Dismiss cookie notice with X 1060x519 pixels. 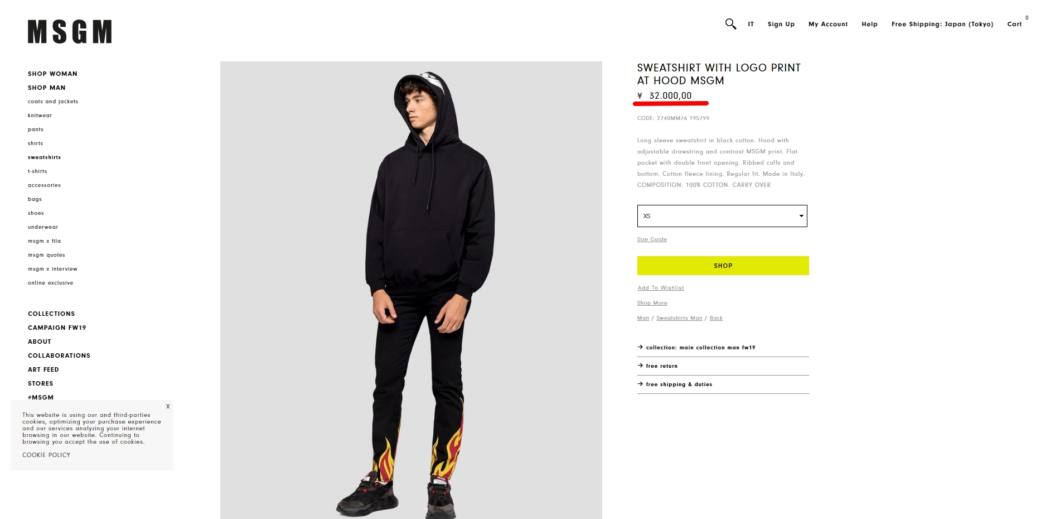tap(168, 406)
